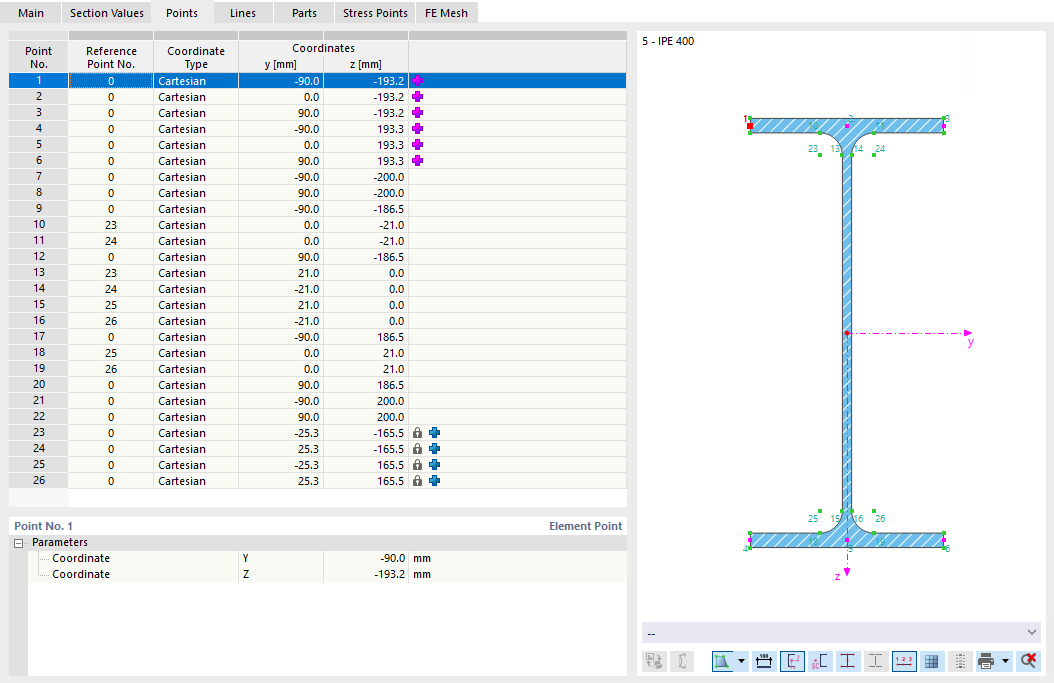Screen dimensions: 1054x683
Task: Click the section view shape icon
Action: pos(723,661)
